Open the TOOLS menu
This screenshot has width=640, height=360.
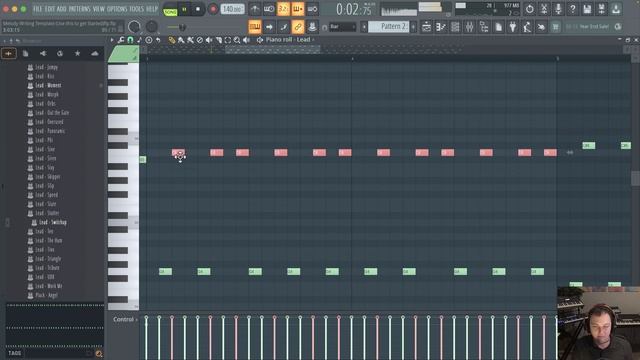click(137, 9)
